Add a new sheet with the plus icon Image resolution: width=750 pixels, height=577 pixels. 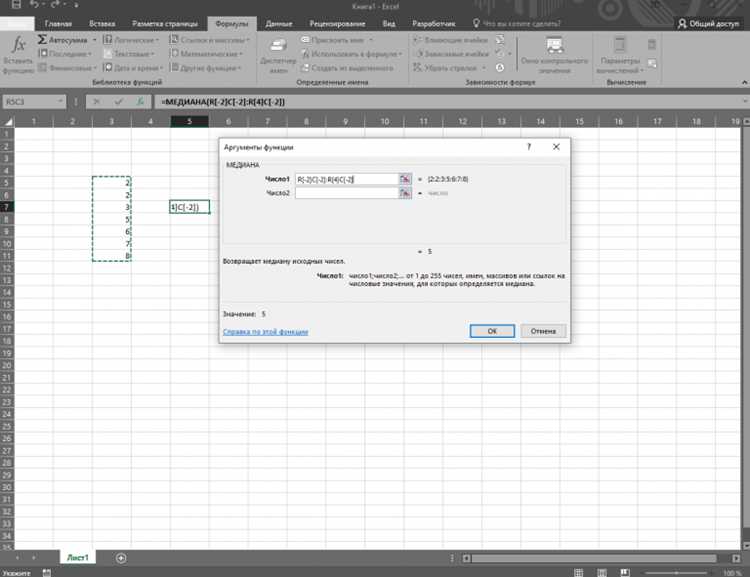coord(121,558)
